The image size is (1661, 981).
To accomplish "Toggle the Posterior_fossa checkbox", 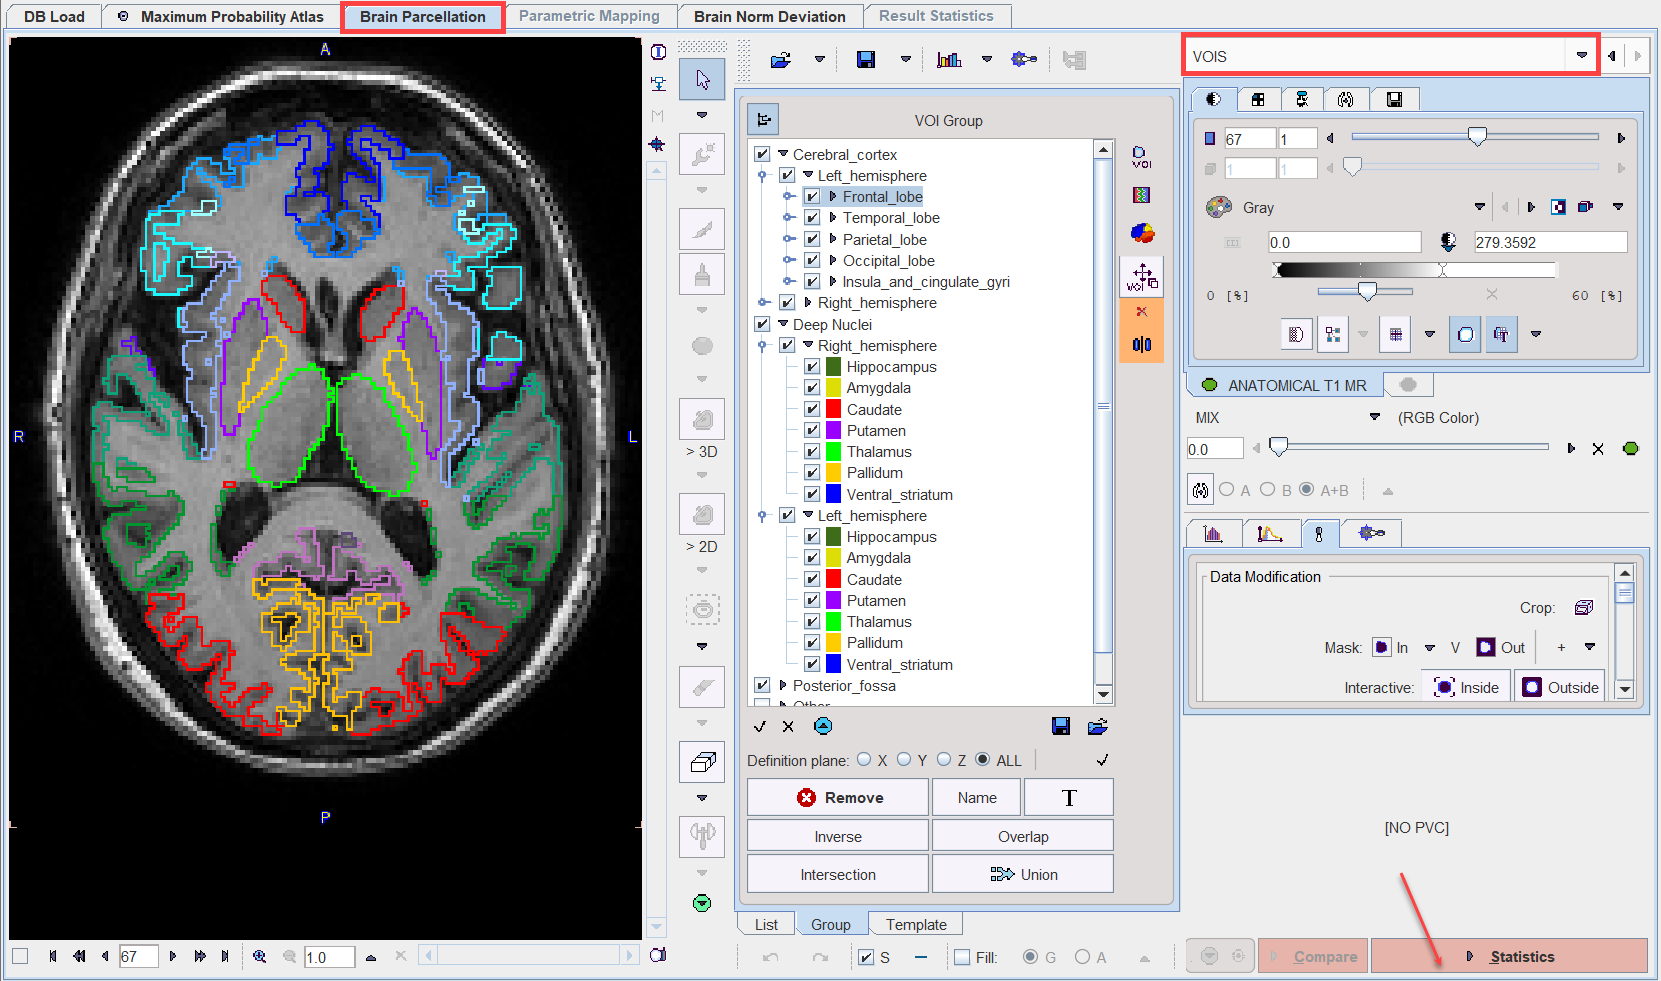I will point(763,686).
